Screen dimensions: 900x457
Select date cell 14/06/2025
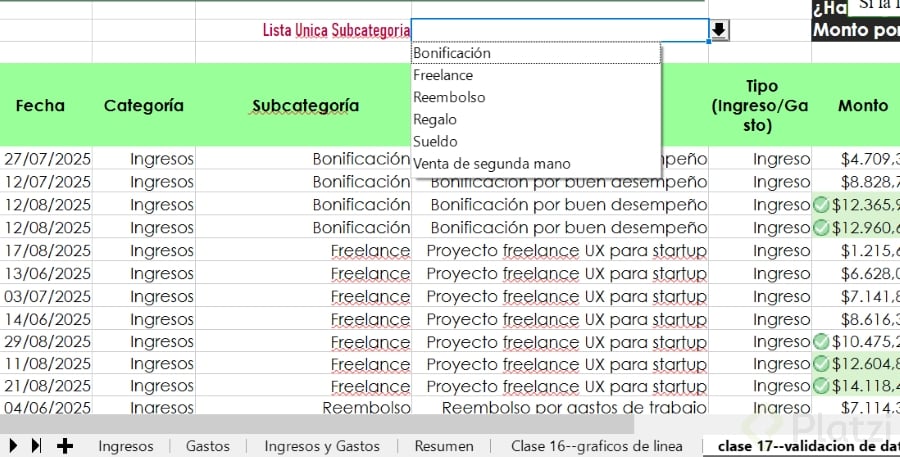point(46,319)
